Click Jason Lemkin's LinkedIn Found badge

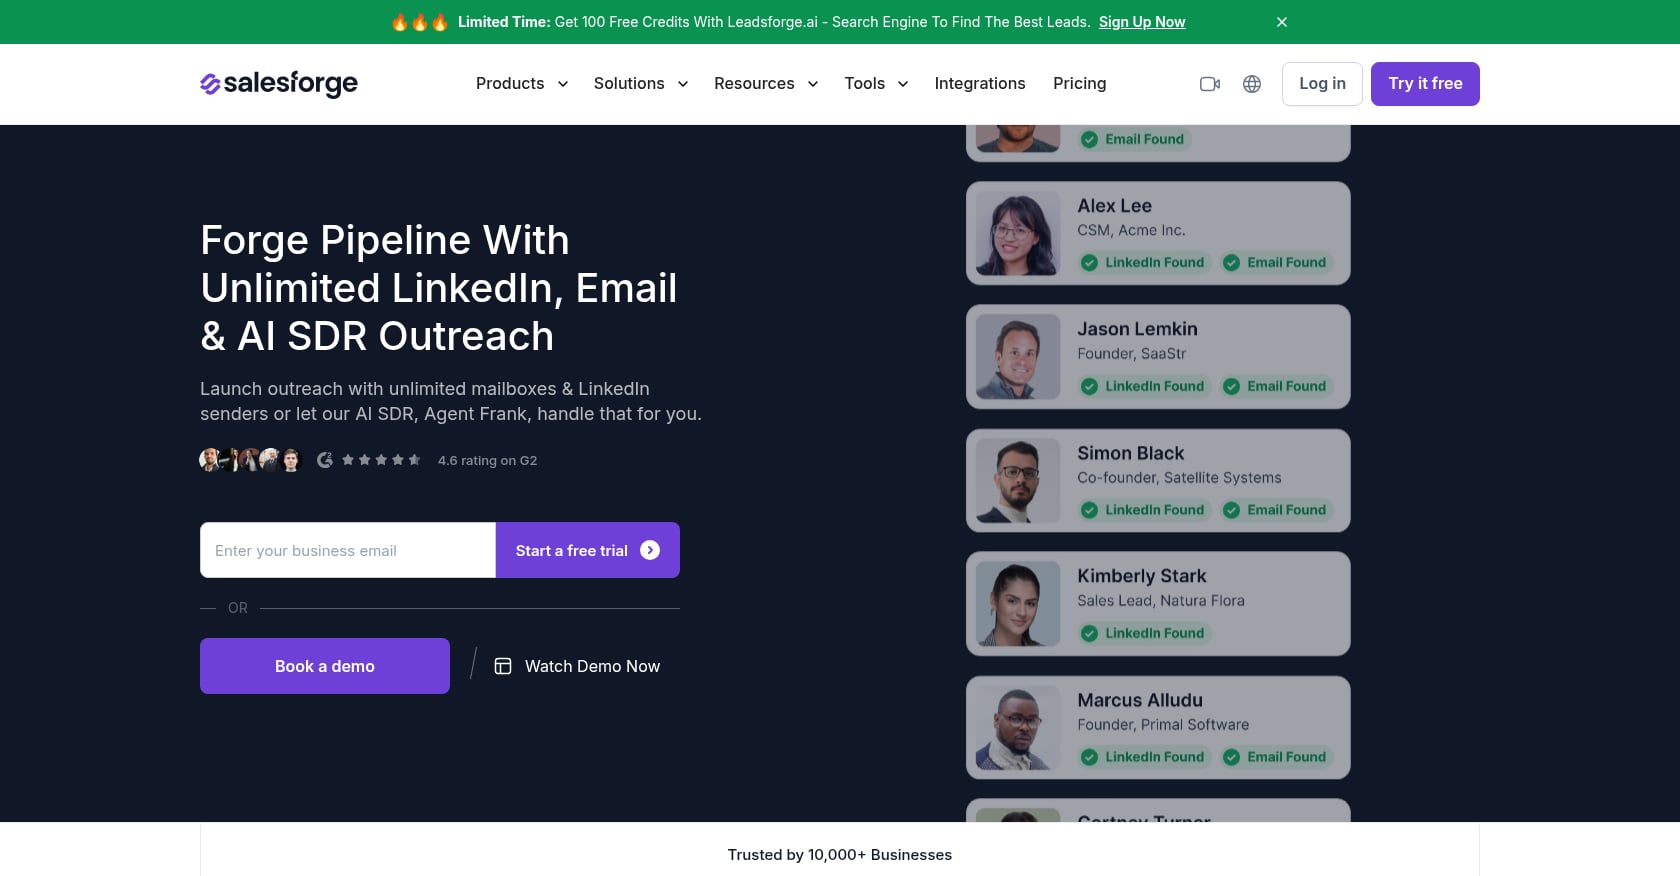(x=1144, y=386)
